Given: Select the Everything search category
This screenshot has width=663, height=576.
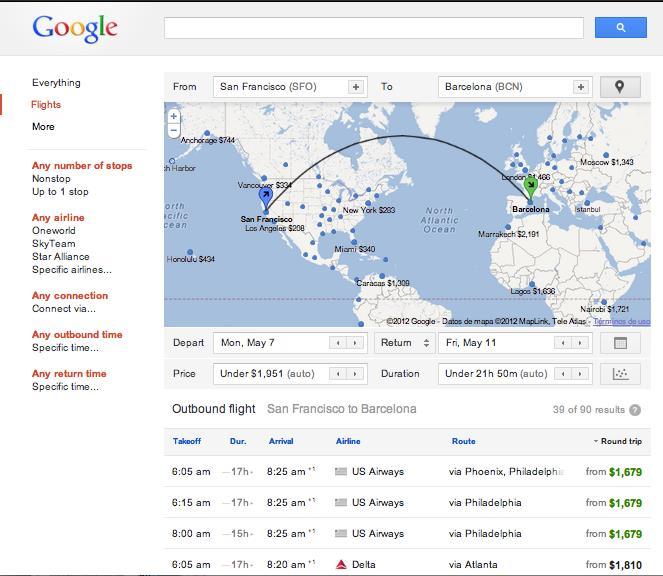Looking at the screenshot, I should [x=56, y=82].
